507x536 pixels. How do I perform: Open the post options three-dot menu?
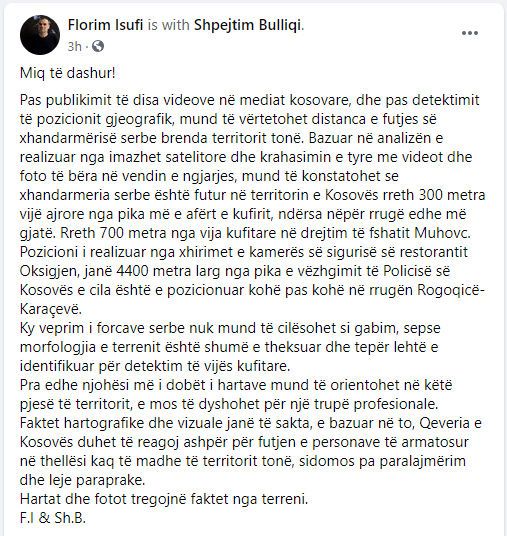point(470,33)
